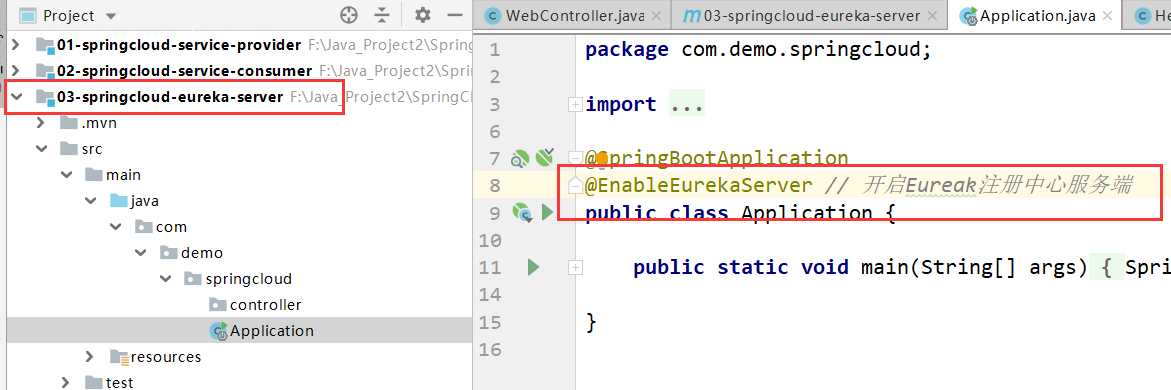Collapse the java folder arrow
Image resolution: width=1171 pixels, height=390 pixels.
coord(91,201)
